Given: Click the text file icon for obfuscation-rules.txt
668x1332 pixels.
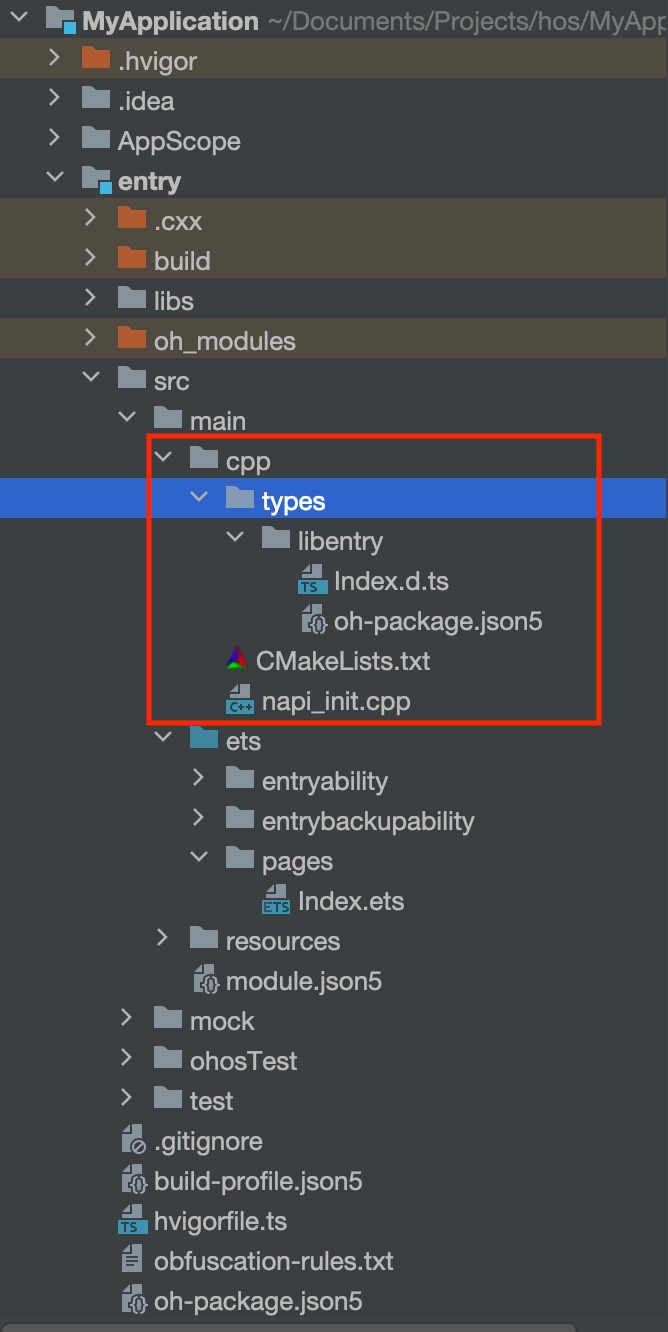Looking at the screenshot, I should 133,1261.
